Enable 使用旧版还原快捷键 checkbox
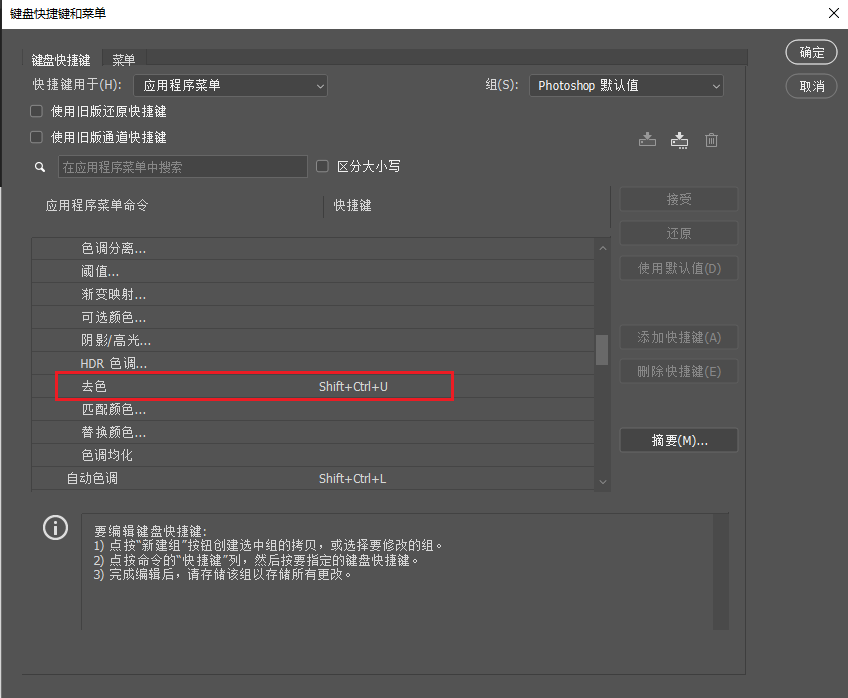 [36, 111]
